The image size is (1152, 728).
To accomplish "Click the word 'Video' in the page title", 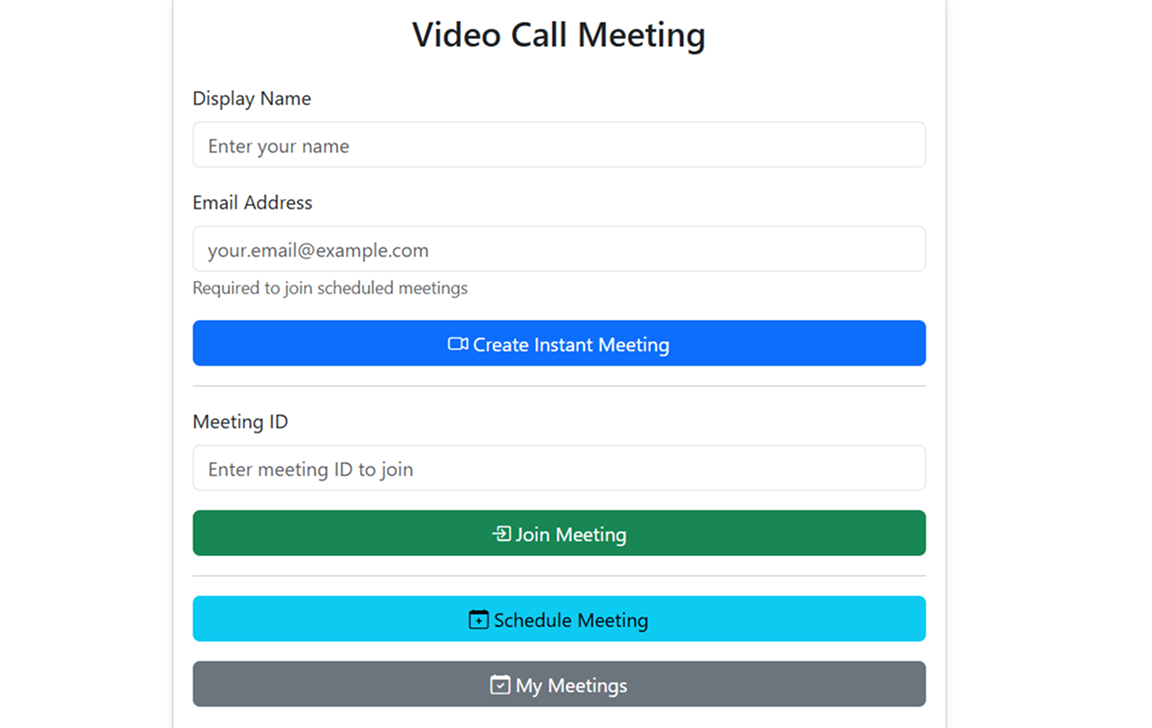I will (456, 35).
